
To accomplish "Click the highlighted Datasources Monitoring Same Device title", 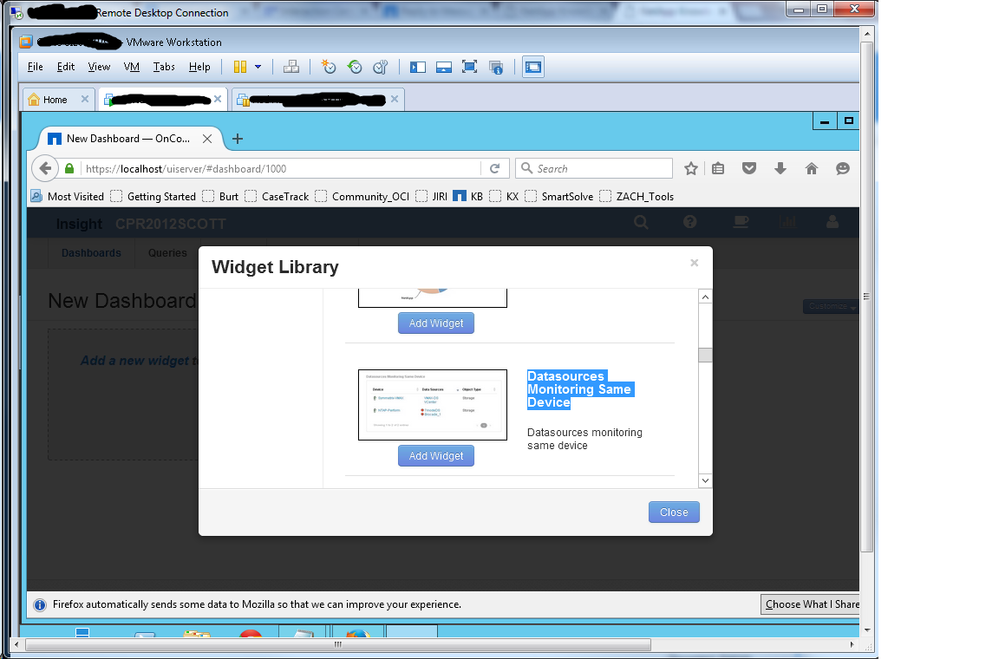I will [x=579, y=389].
